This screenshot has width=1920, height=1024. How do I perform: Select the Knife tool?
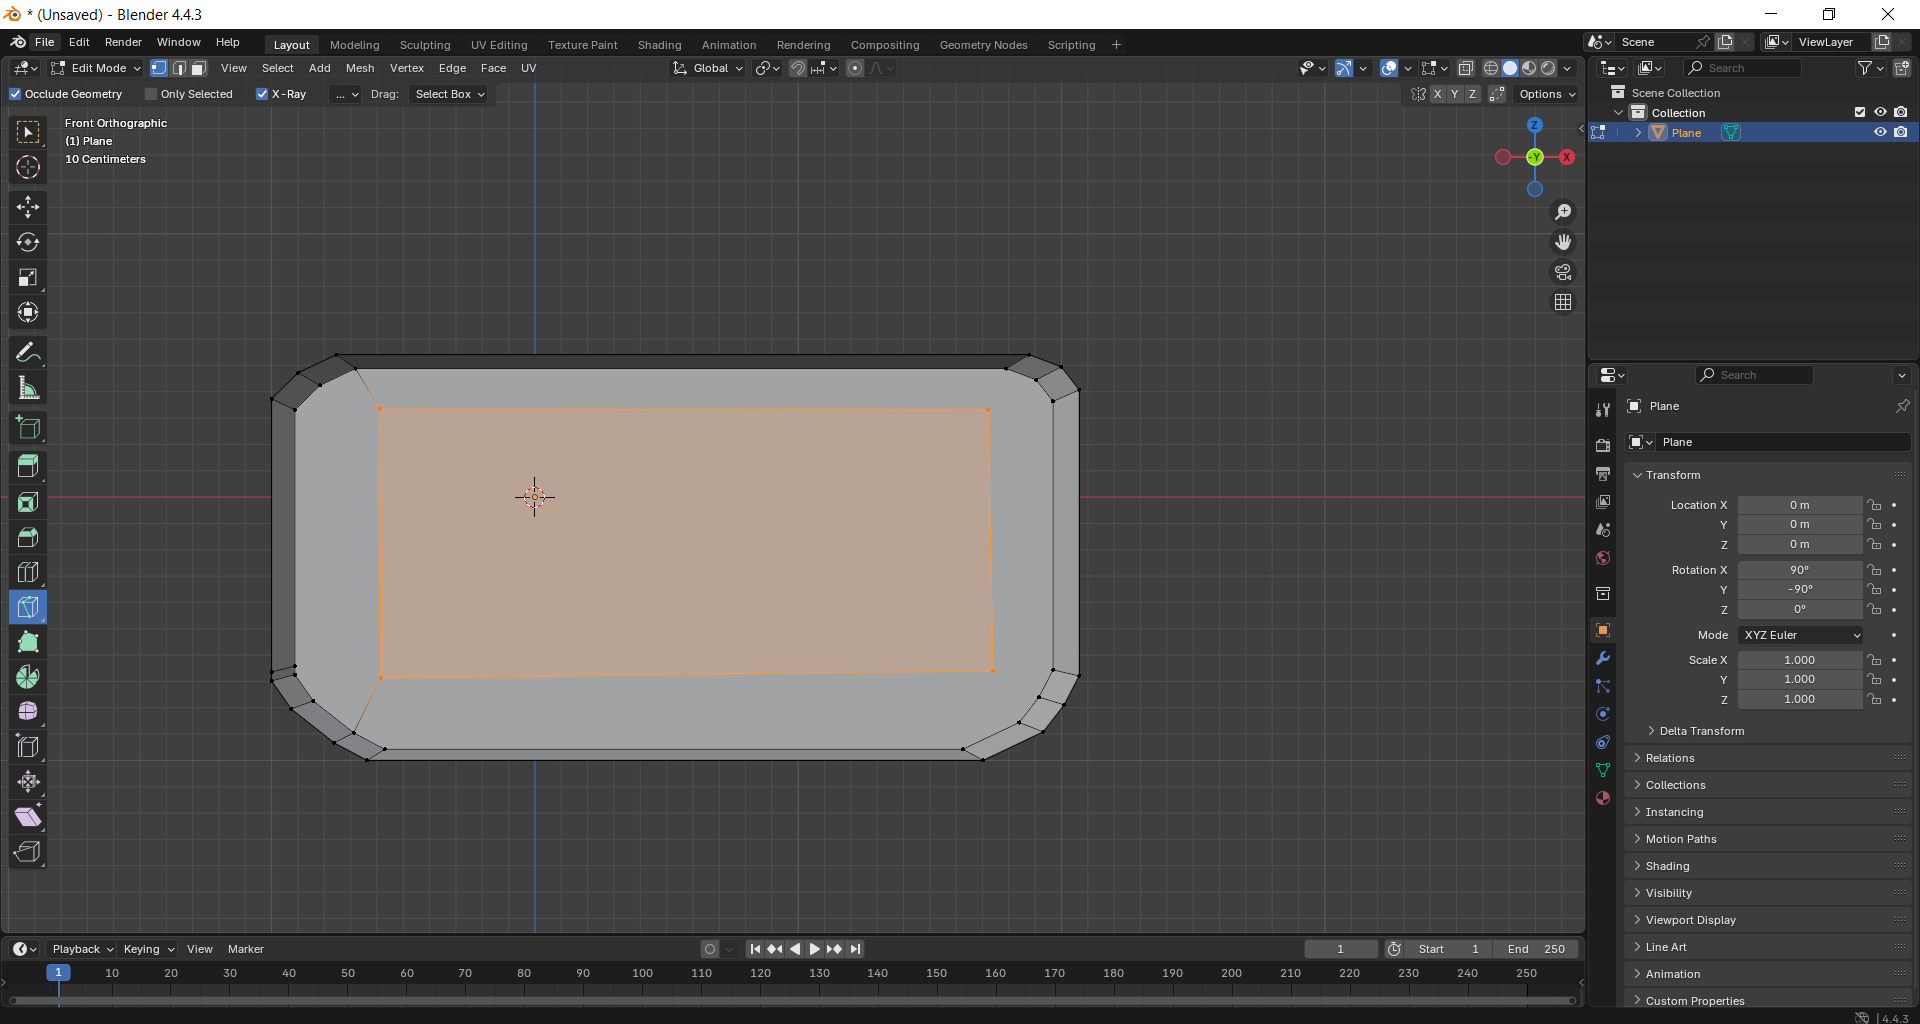click(x=28, y=607)
